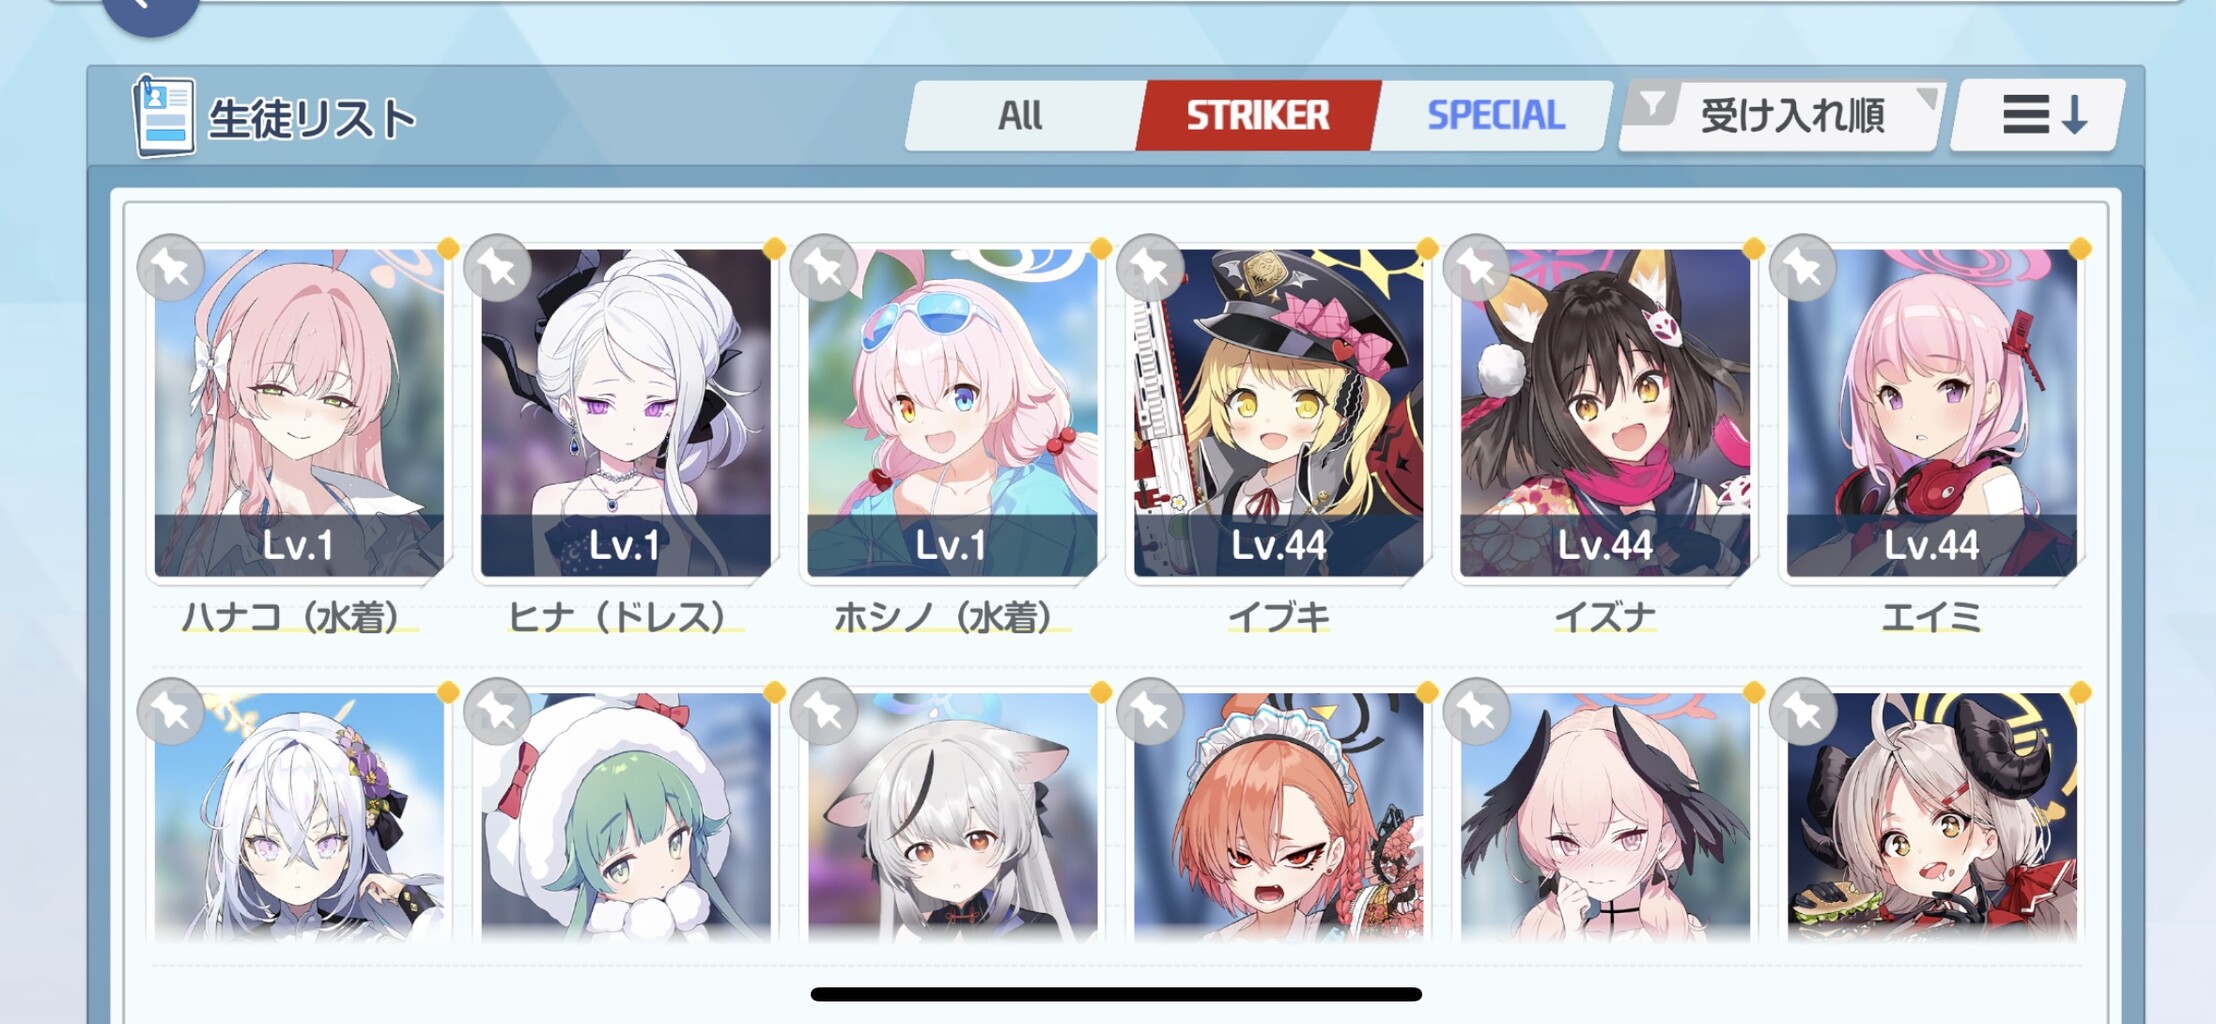2216x1024 pixels.
Task: Toggle pin on ハナコ(水着) card
Action: [x=171, y=267]
